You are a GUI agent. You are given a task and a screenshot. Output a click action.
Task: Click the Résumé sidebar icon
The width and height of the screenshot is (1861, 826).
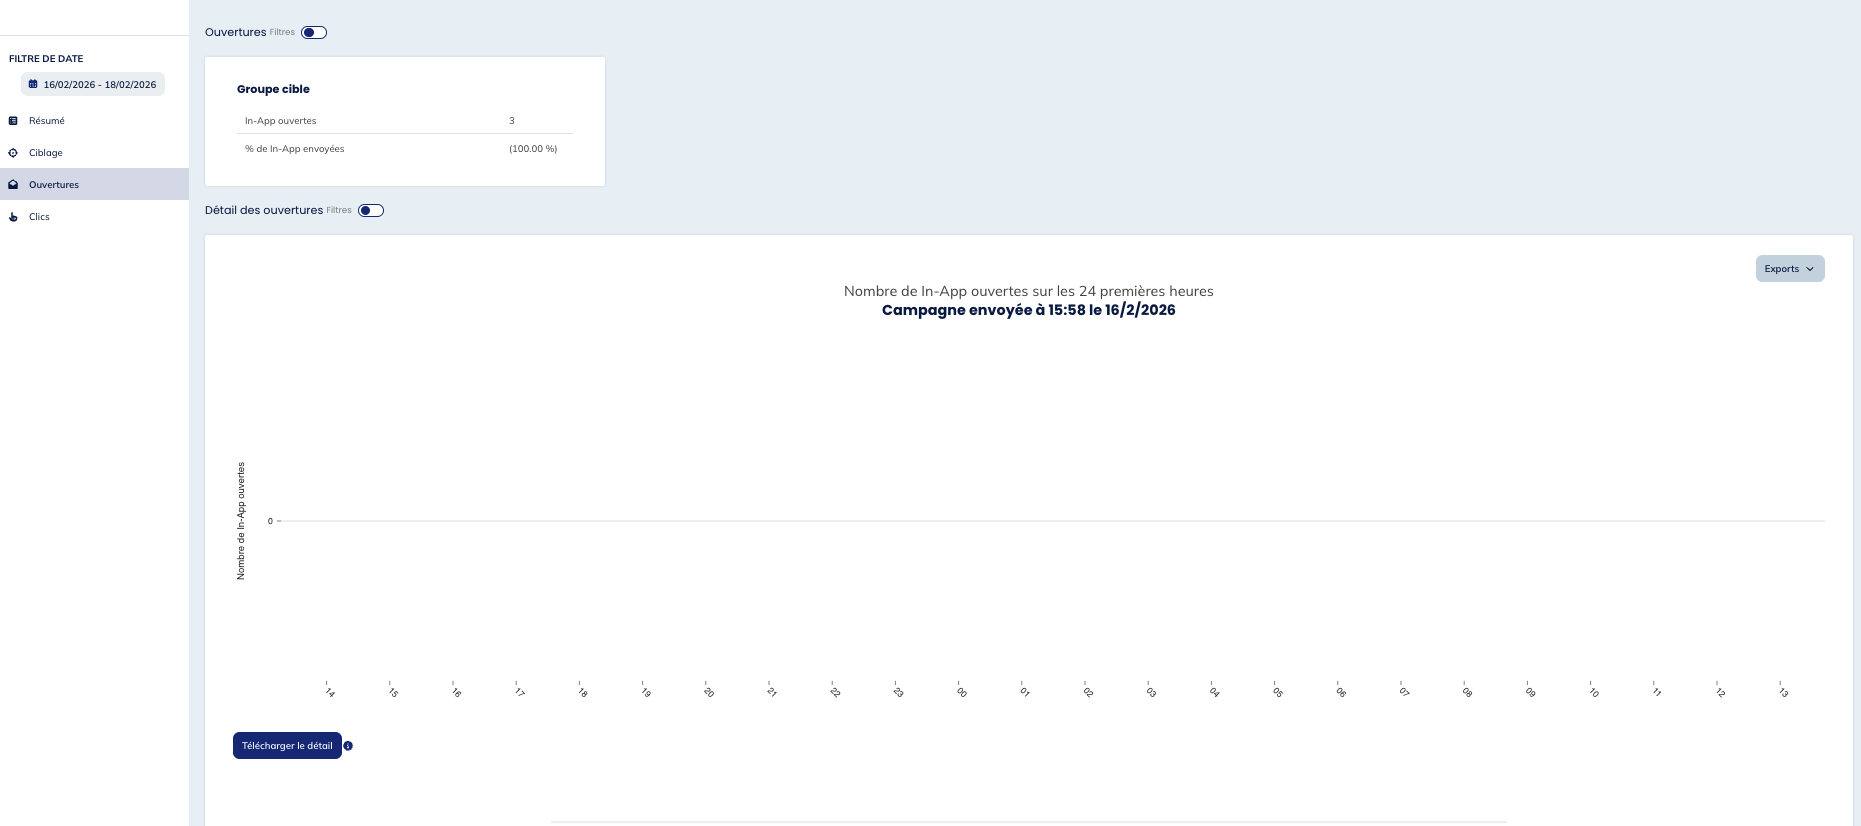click(x=13, y=121)
